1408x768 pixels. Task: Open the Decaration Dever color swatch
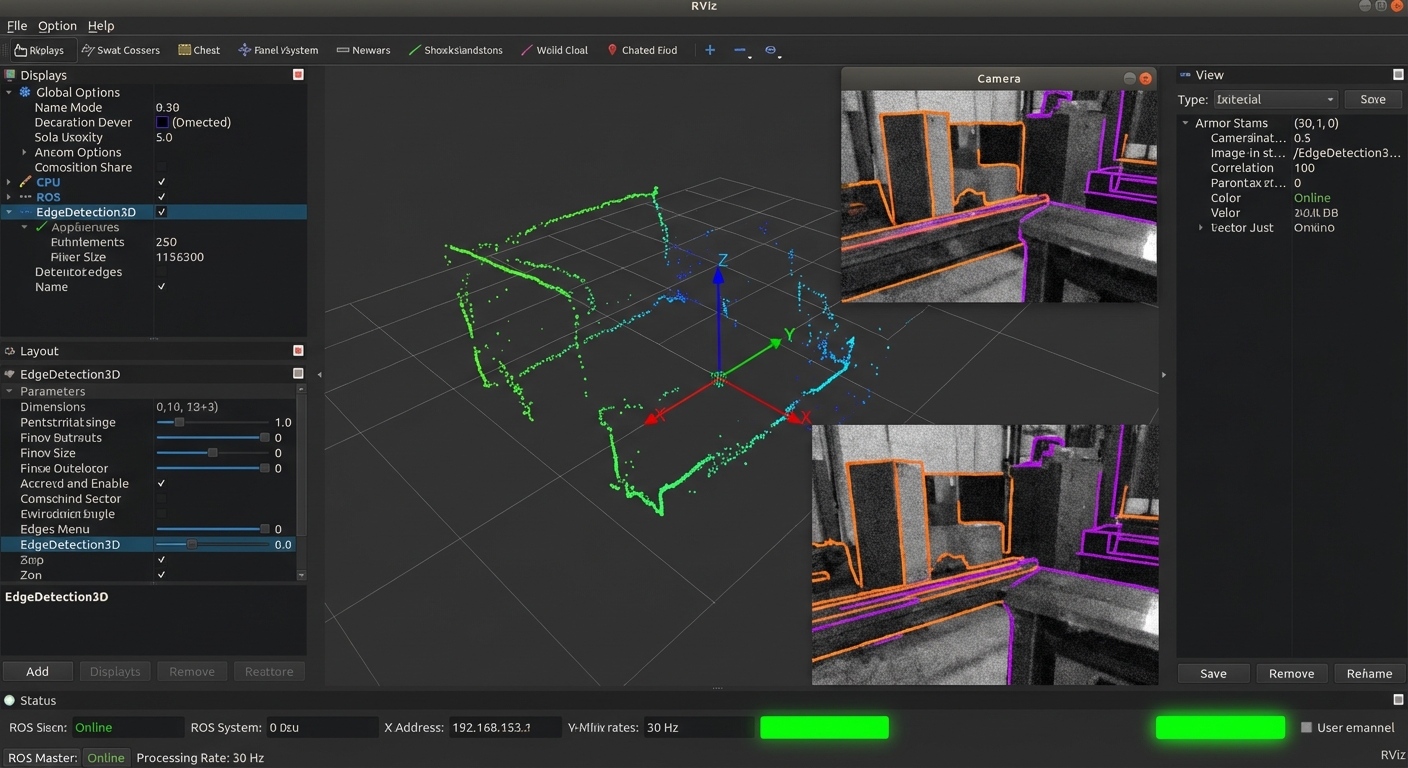[162, 122]
